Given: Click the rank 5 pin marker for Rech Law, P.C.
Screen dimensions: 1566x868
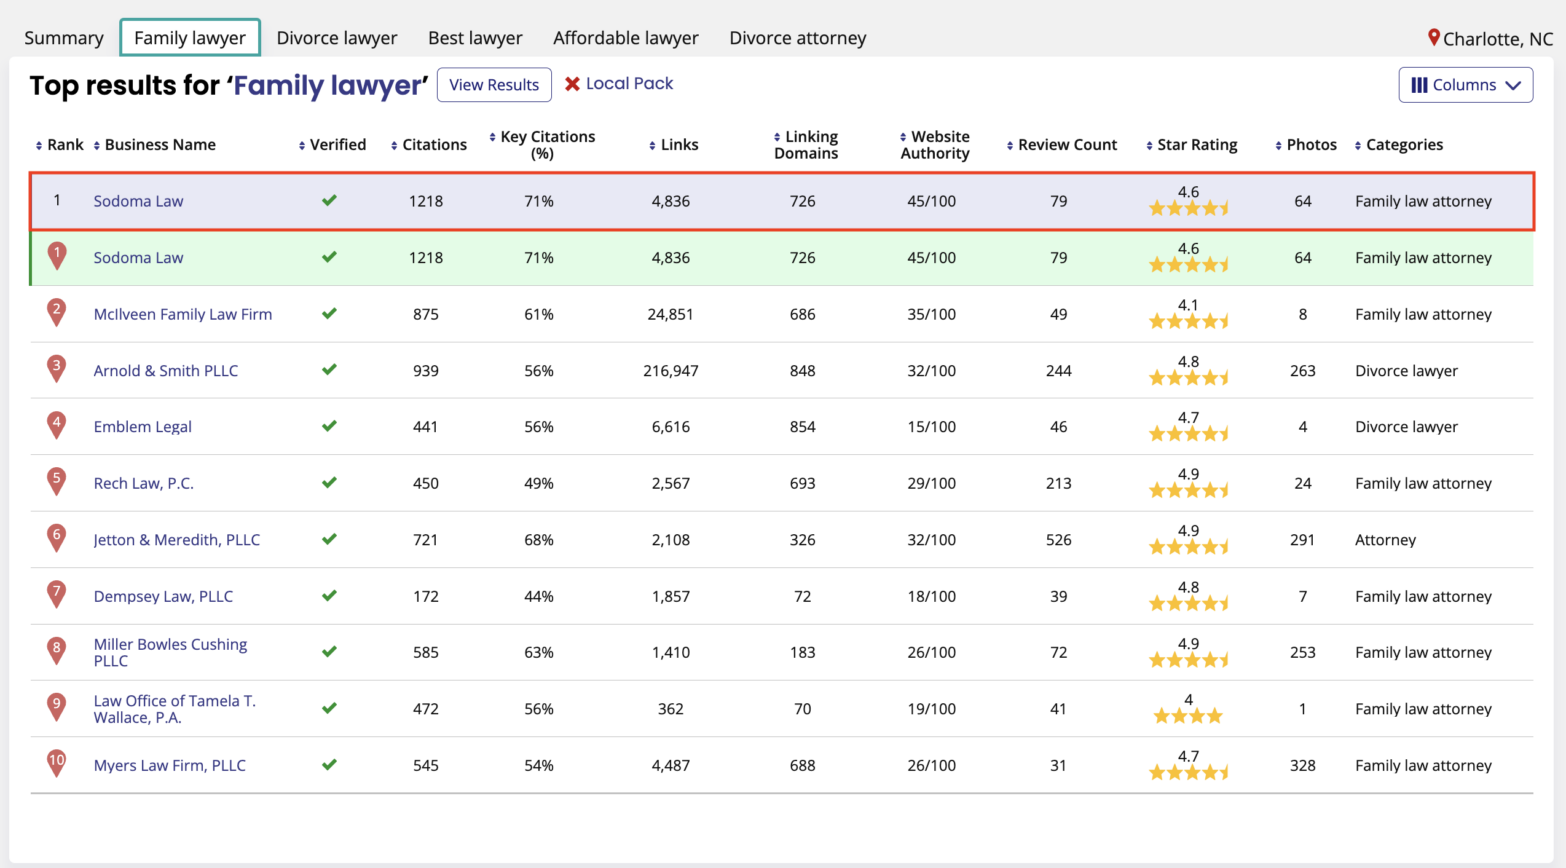Looking at the screenshot, I should pos(55,483).
